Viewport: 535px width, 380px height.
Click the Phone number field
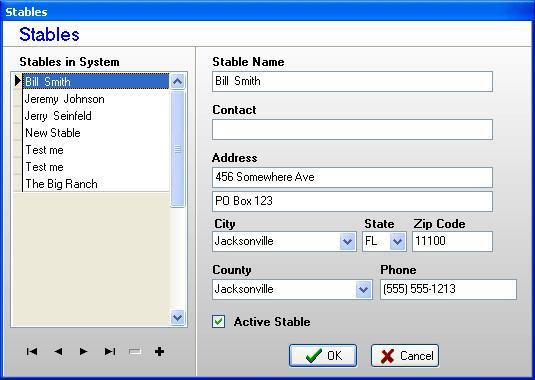coord(448,290)
